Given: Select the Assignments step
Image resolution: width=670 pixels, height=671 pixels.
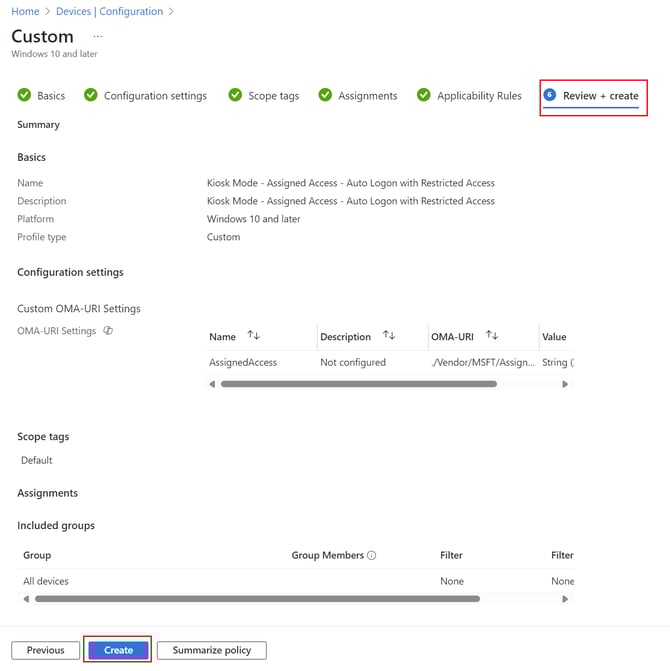Looking at the screenshot, I should pyautogui.click(x=358, y=96).
